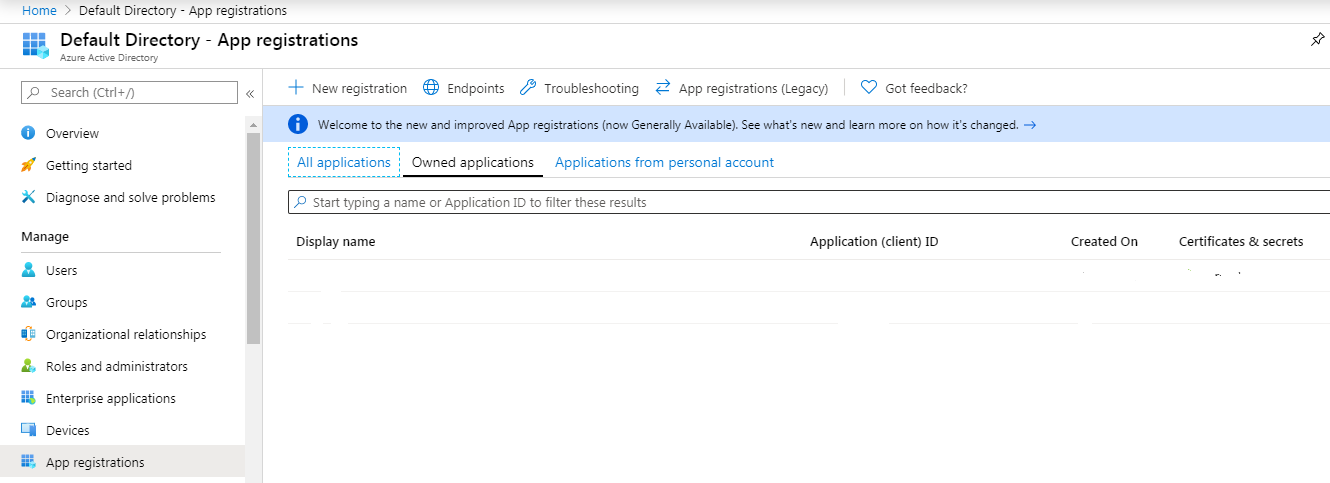Click the globe icon beside Endpoints
Screen dimensions: 1330x483
[x=431, y=88]
